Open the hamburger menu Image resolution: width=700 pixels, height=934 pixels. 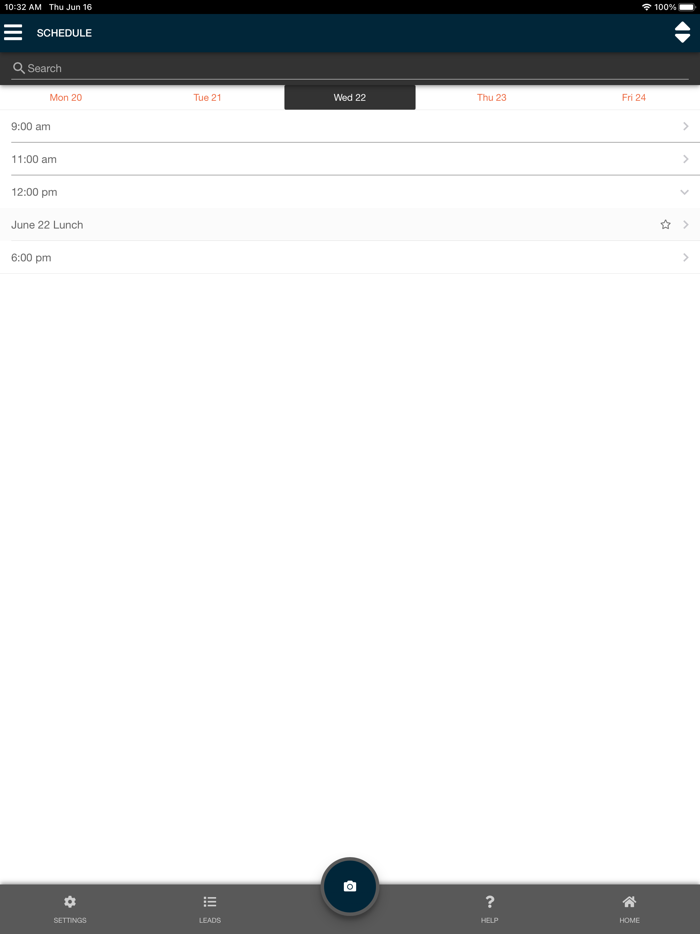[x=13, y=33]
